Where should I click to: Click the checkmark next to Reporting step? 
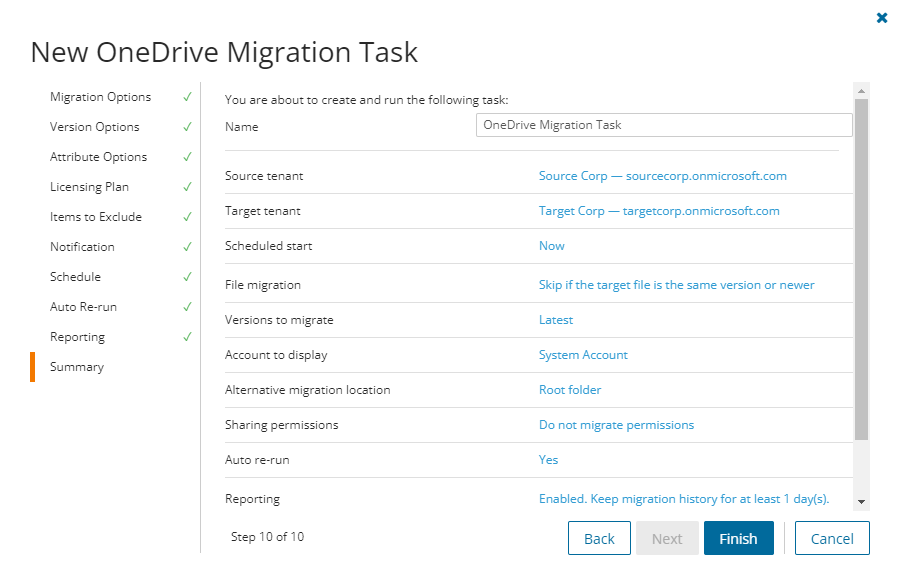(189, 336)
